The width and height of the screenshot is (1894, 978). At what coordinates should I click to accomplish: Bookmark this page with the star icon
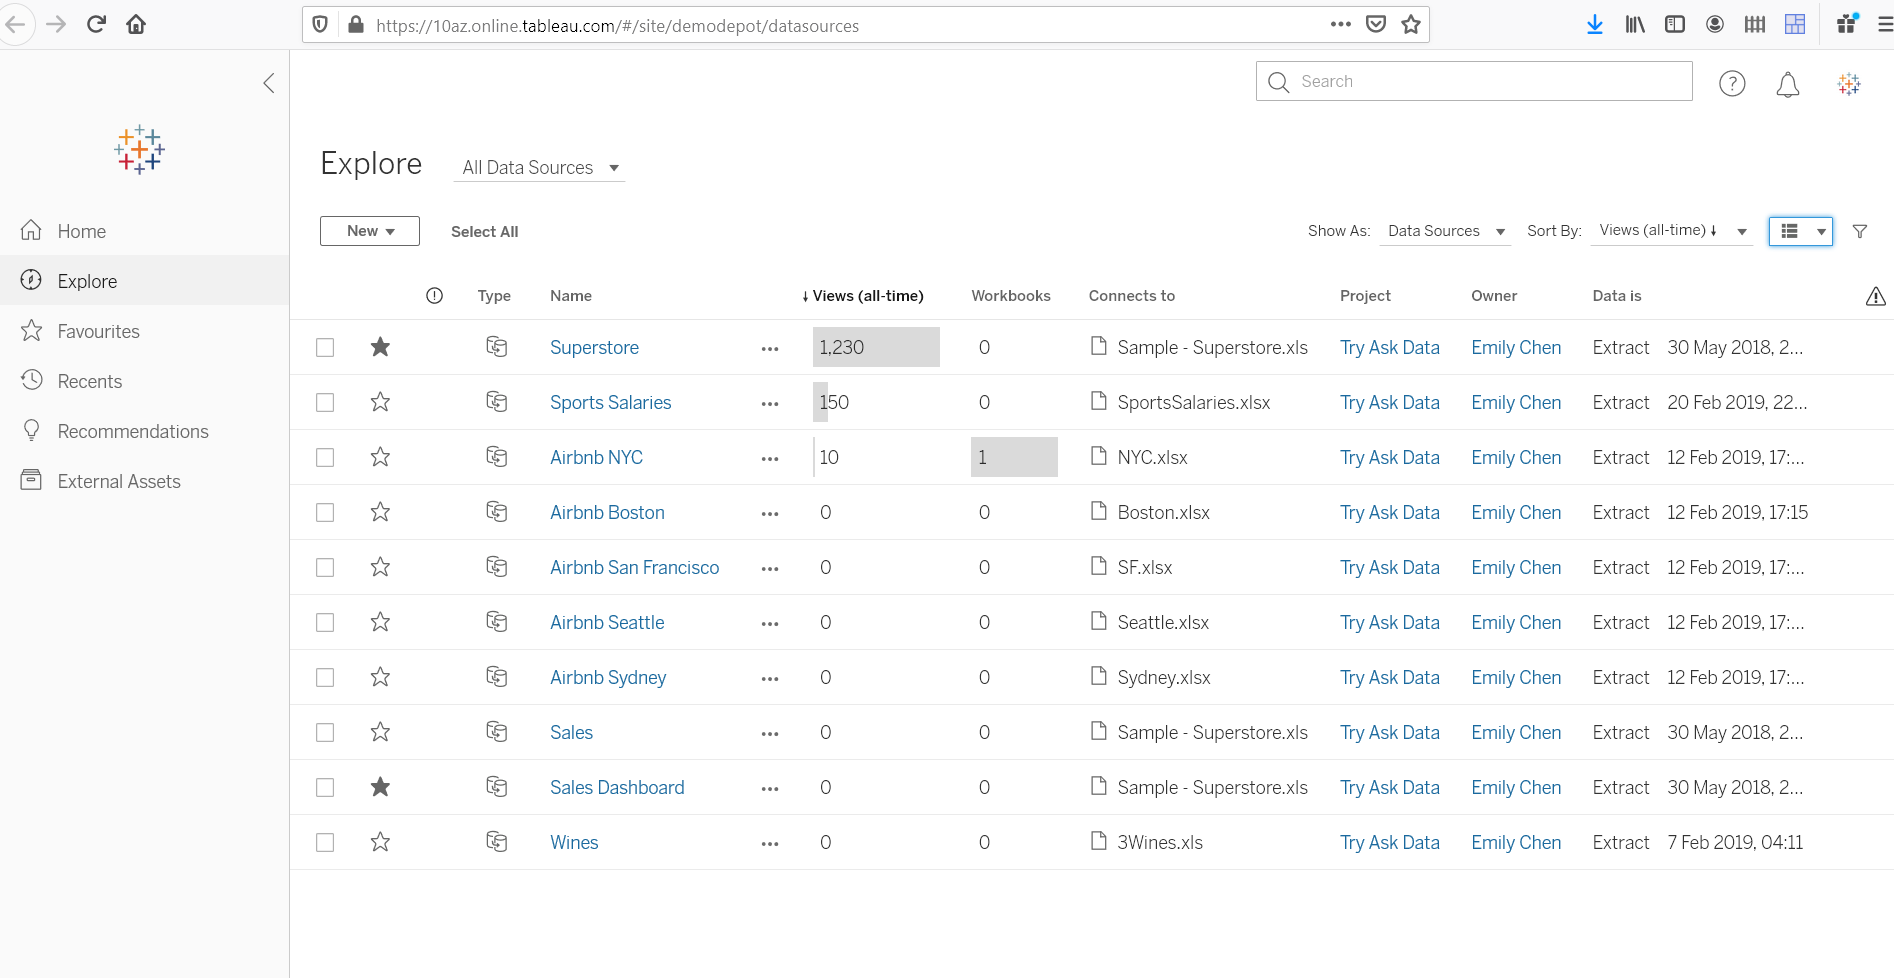[1411, 25]
